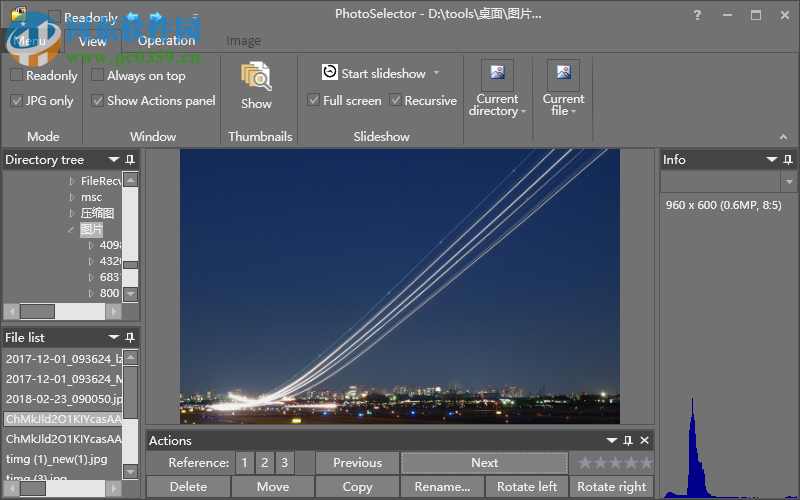Open Directory tree panel options arrow
The height and width of the screenshot is (500, 800).
pos(114,160)
